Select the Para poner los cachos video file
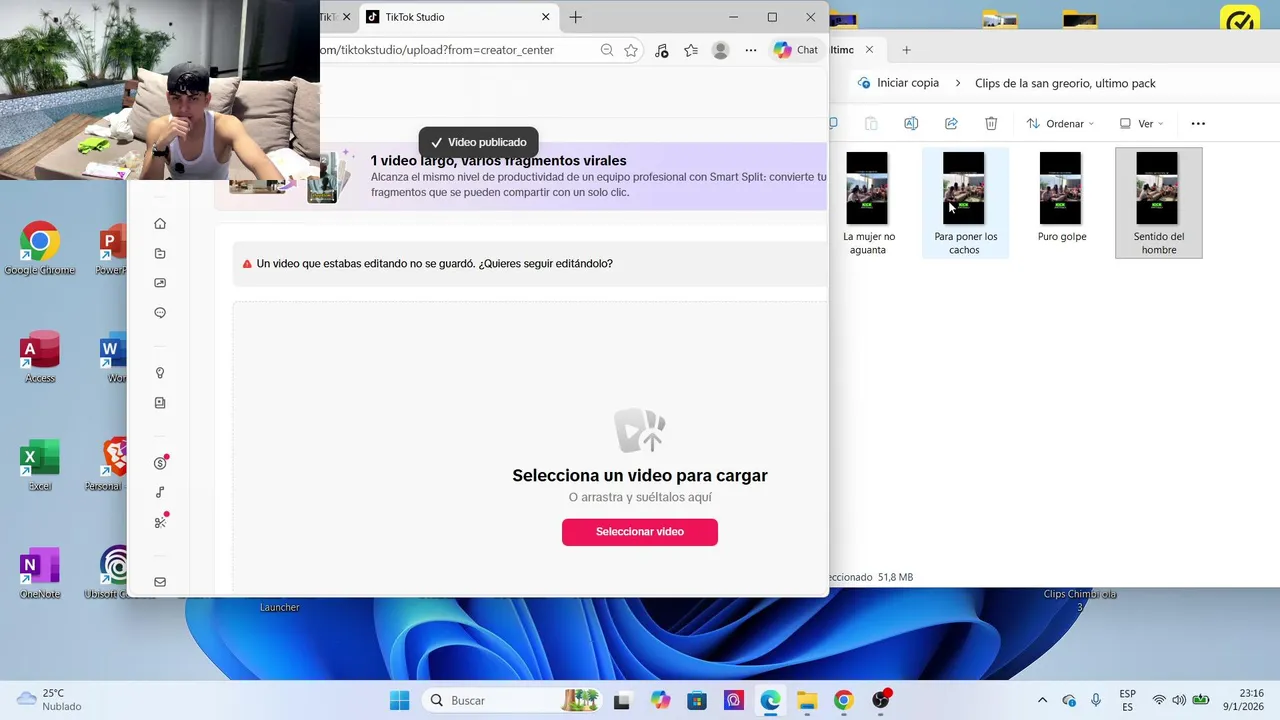This screenshot has width=1280, height=720. click(965, 204)
